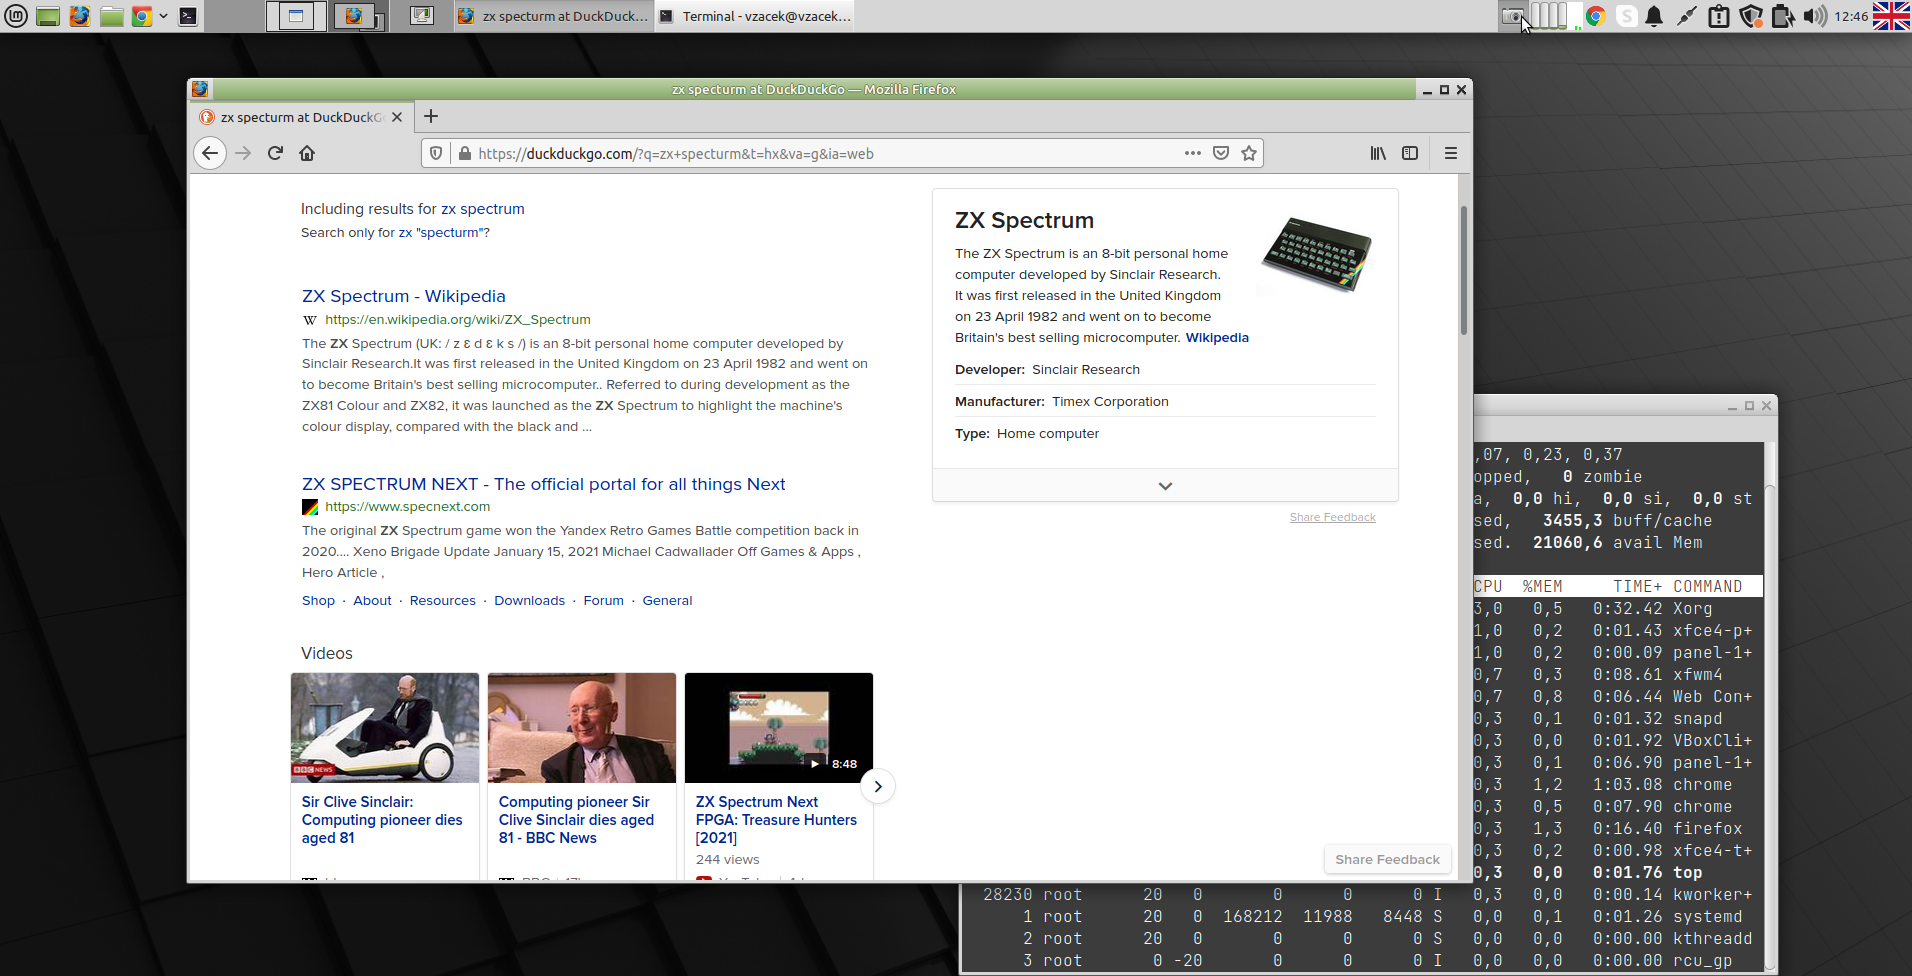Open page actions three-dot menu
Viewport: 1912px width, 976px height.
click(x=1192, y=153)
